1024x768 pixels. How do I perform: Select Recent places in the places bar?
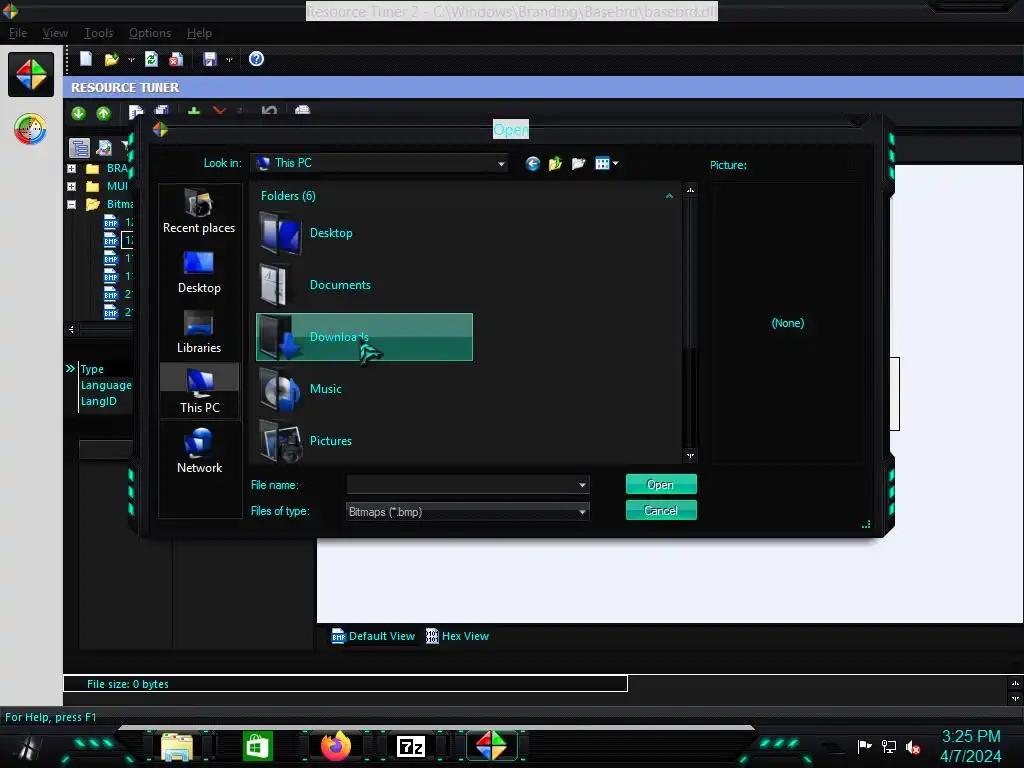(x=199, y=212)
